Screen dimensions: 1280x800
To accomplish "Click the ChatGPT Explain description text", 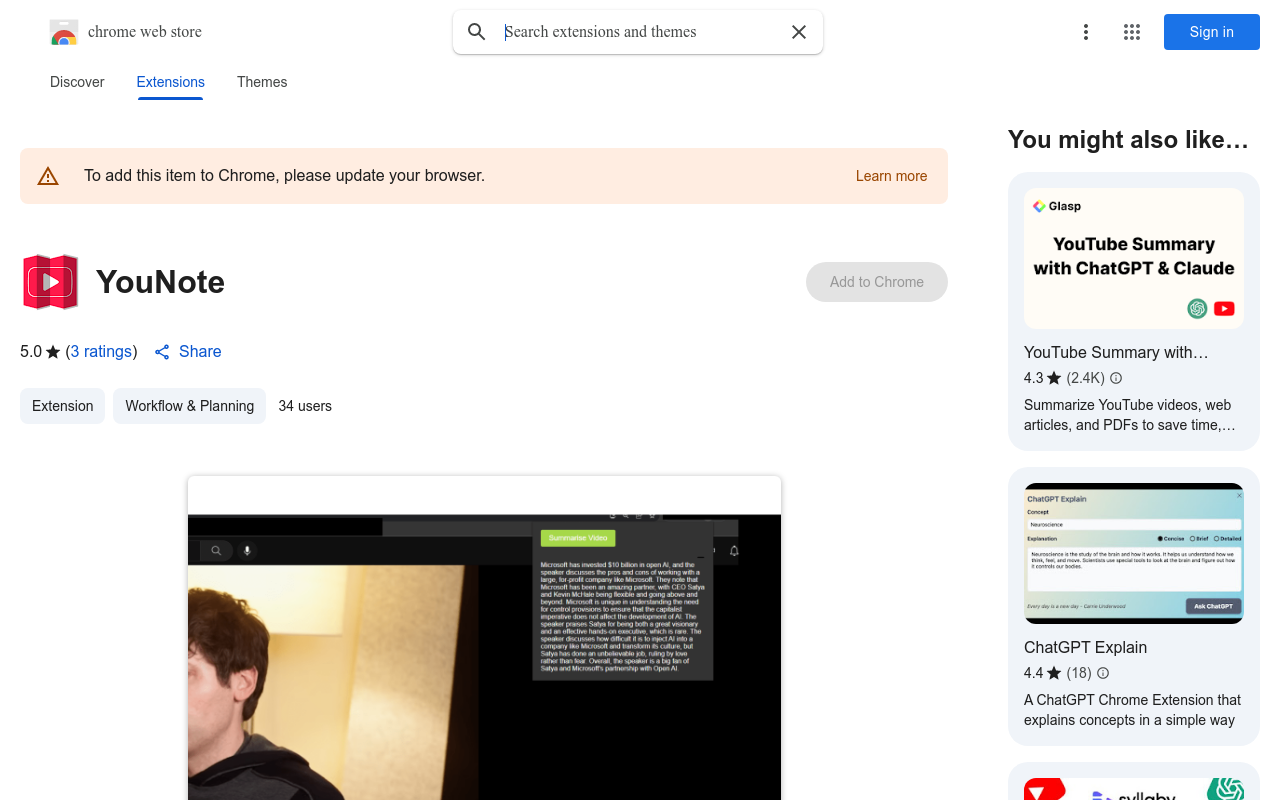I will [1132, 710].
